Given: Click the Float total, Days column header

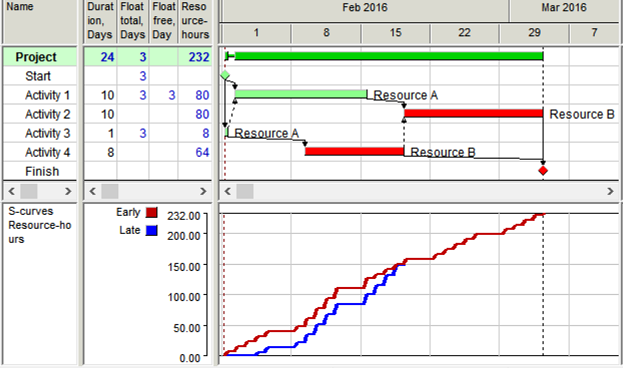Looking at the screenshot, I should coord(133,22).
